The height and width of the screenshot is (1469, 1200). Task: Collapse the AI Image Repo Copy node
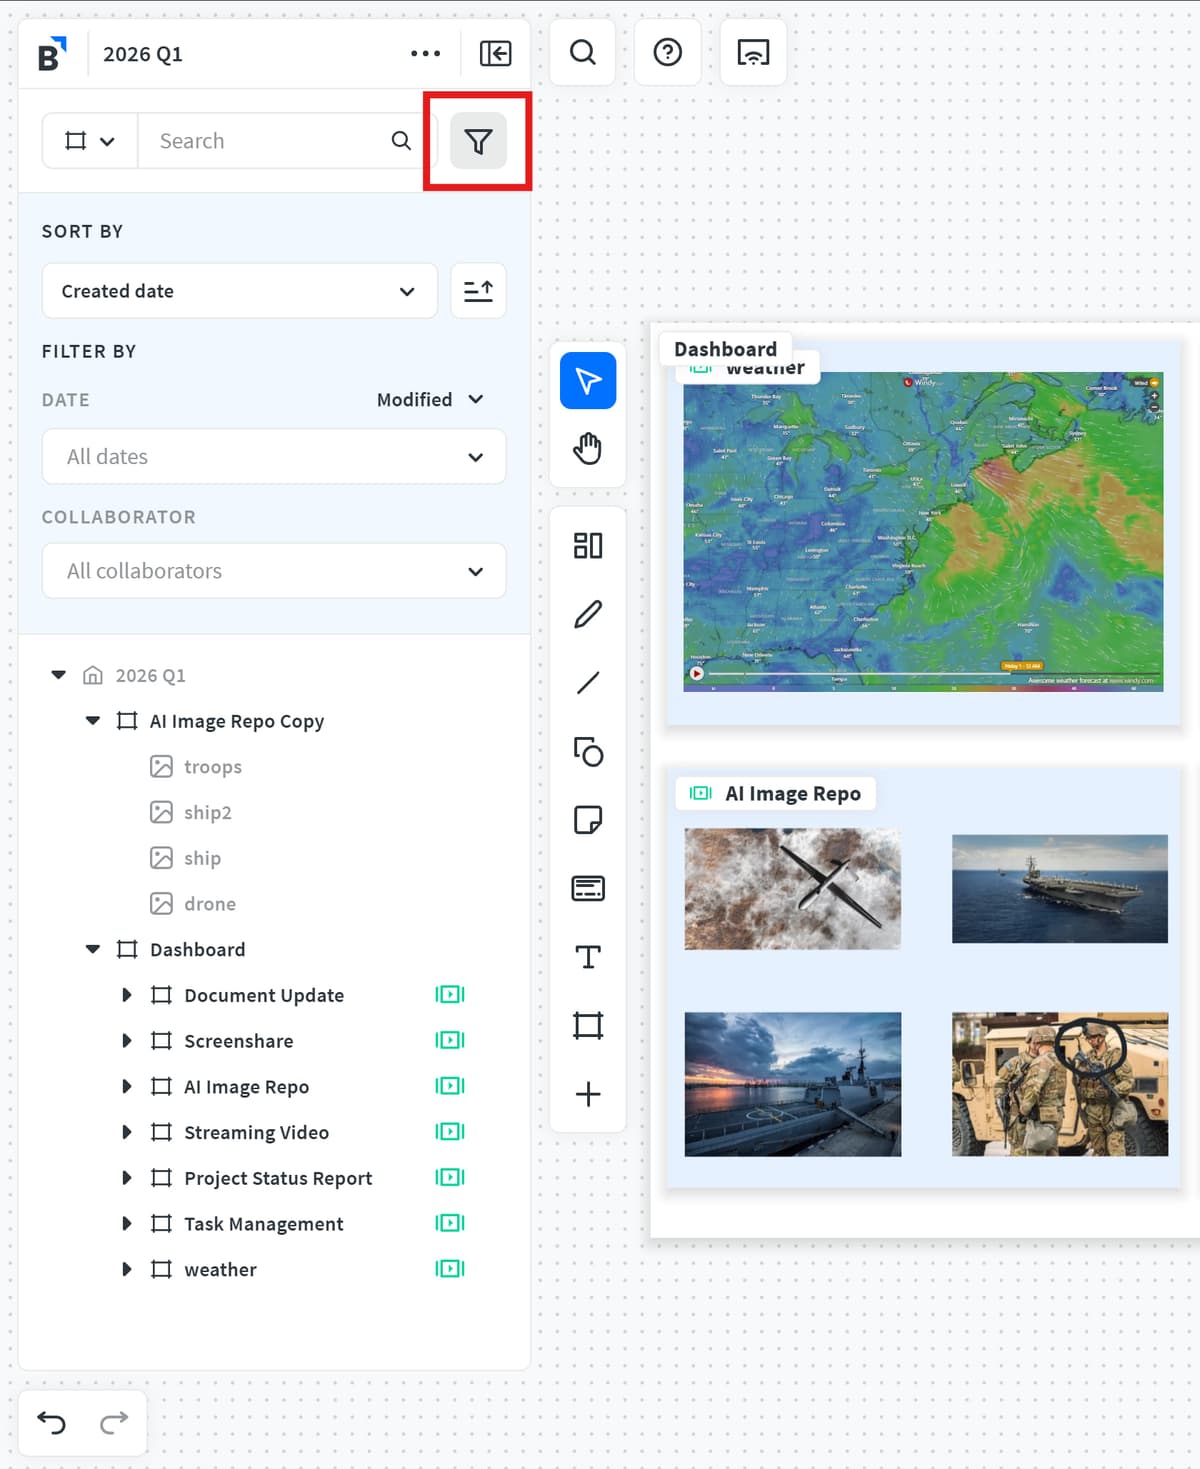pyautogui.click(x=93, y=721)
